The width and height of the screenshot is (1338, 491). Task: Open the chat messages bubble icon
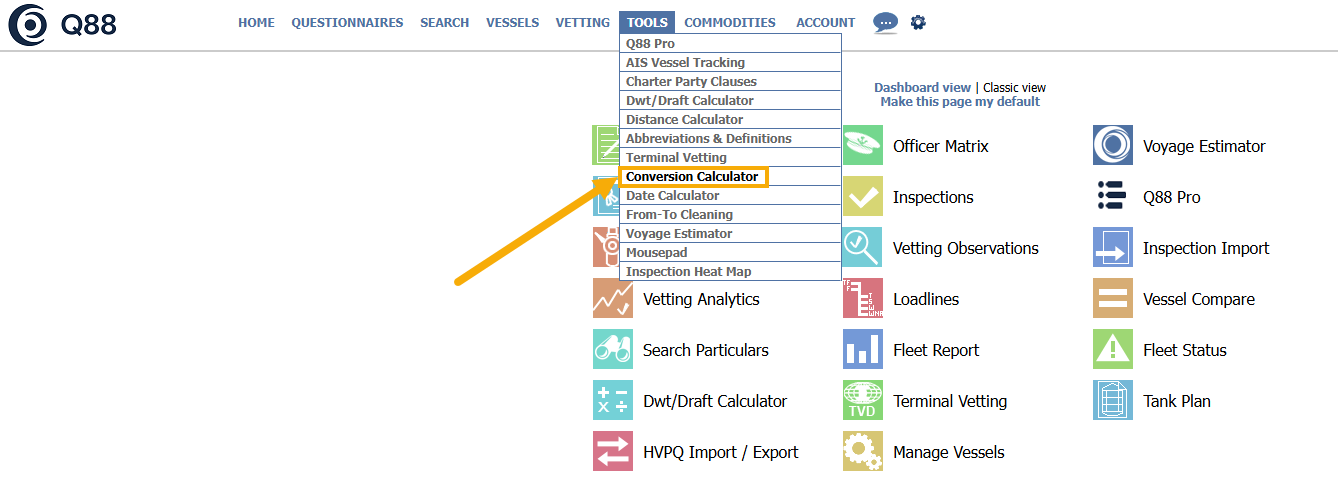point(885,22)
